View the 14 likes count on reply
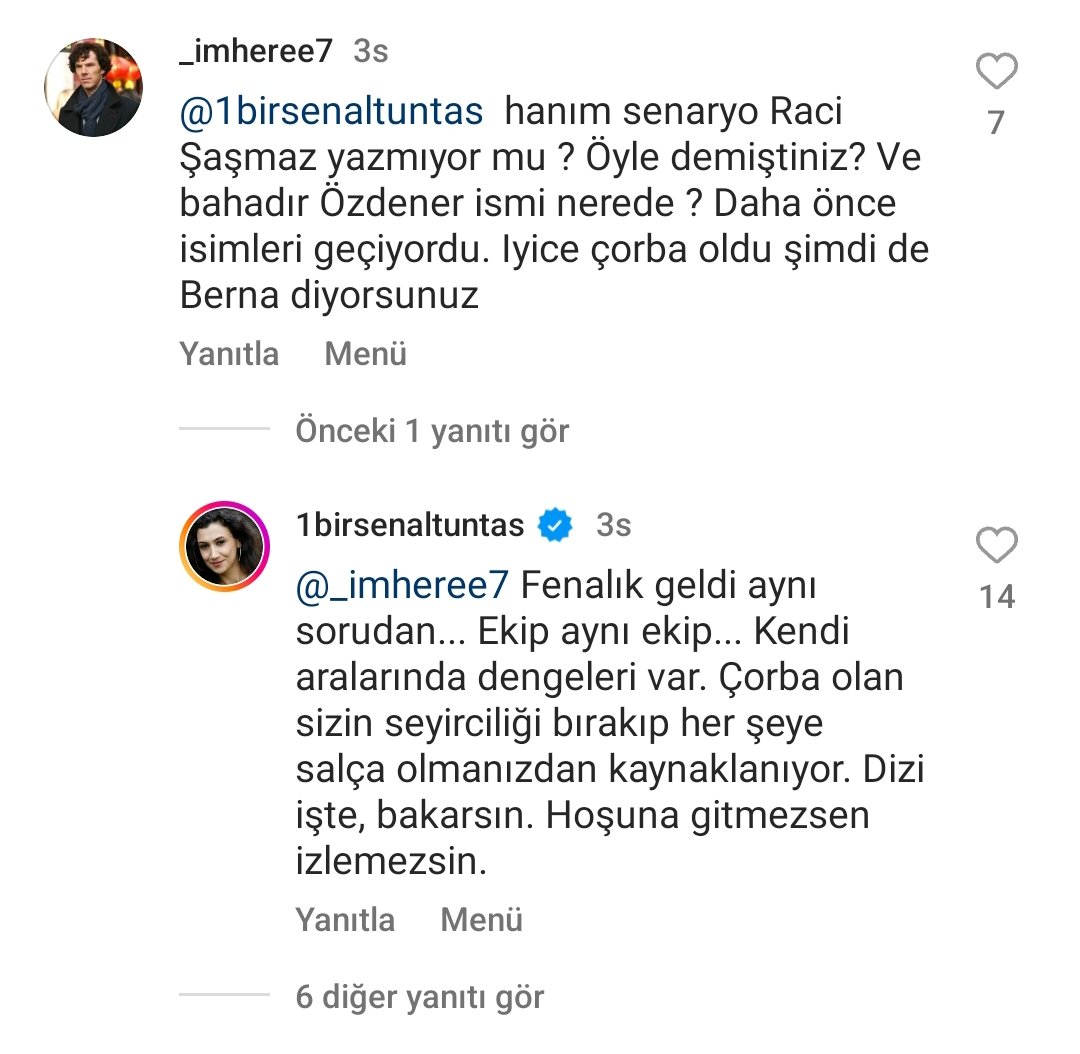Viewport: 1080px width, 1054px height. (997, 597)
